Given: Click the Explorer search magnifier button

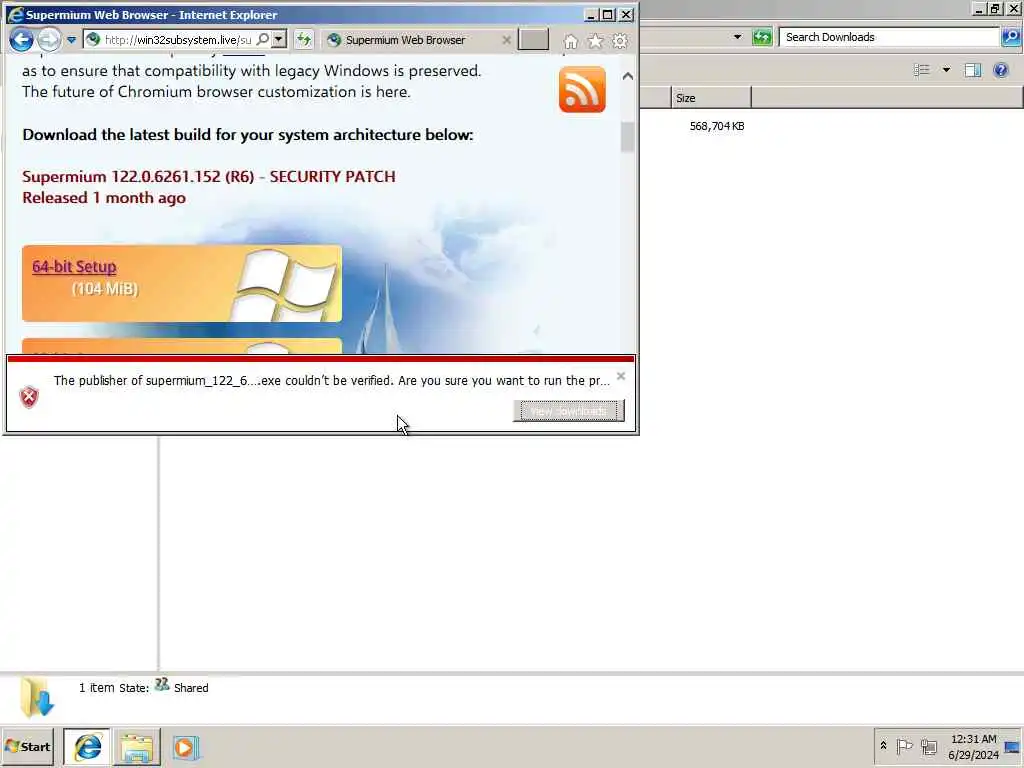Looking at the screenshot, I should tap(1011, 37).
